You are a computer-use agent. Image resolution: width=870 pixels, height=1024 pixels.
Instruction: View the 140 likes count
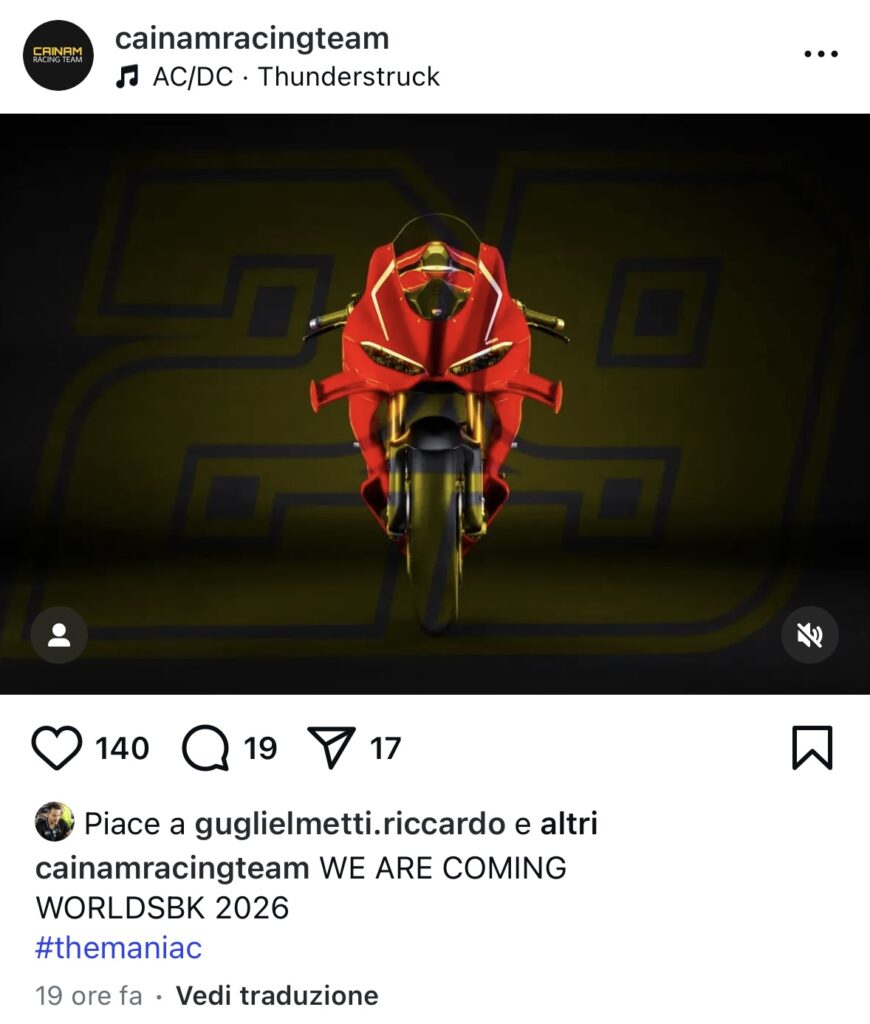[122, 748]
